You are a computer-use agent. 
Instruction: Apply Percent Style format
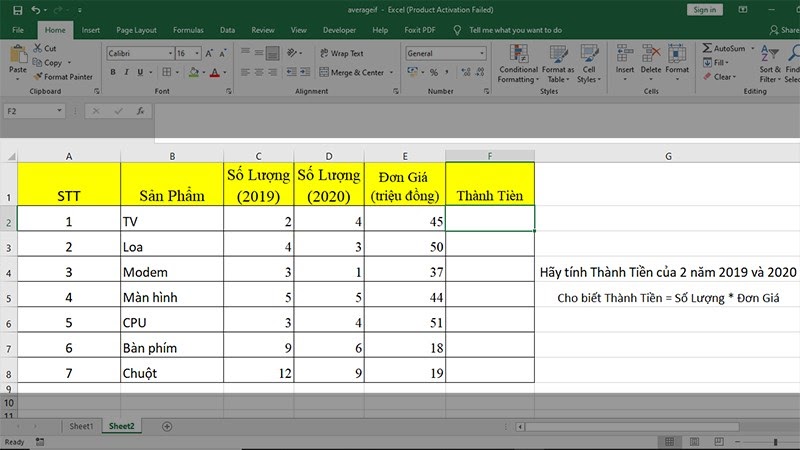coord(434,72)
